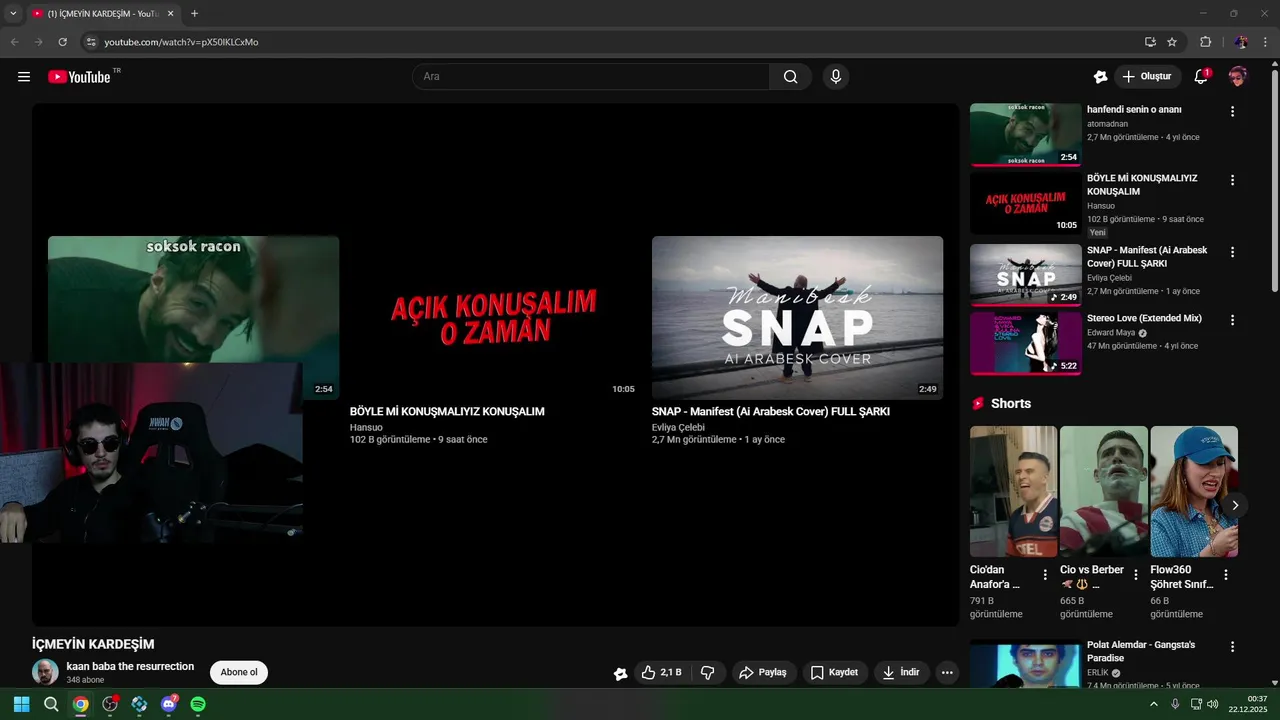This screenshot has height=720, width=1280.
Task: Click the Ask AI sparkle icon in header
Action: [1100, 77]
